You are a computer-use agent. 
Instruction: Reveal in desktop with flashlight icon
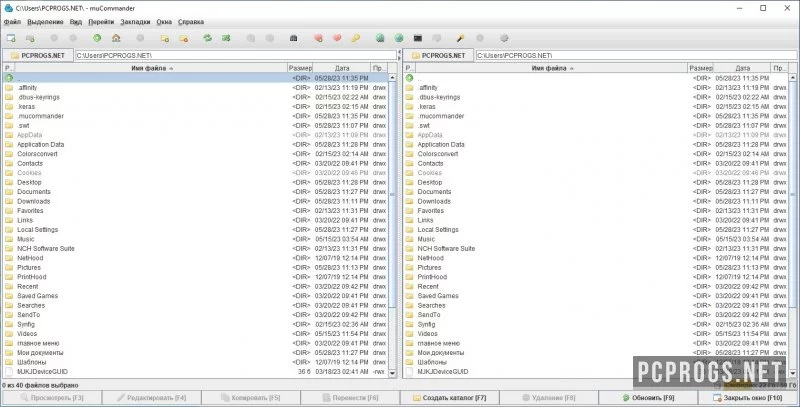point(460,38)
